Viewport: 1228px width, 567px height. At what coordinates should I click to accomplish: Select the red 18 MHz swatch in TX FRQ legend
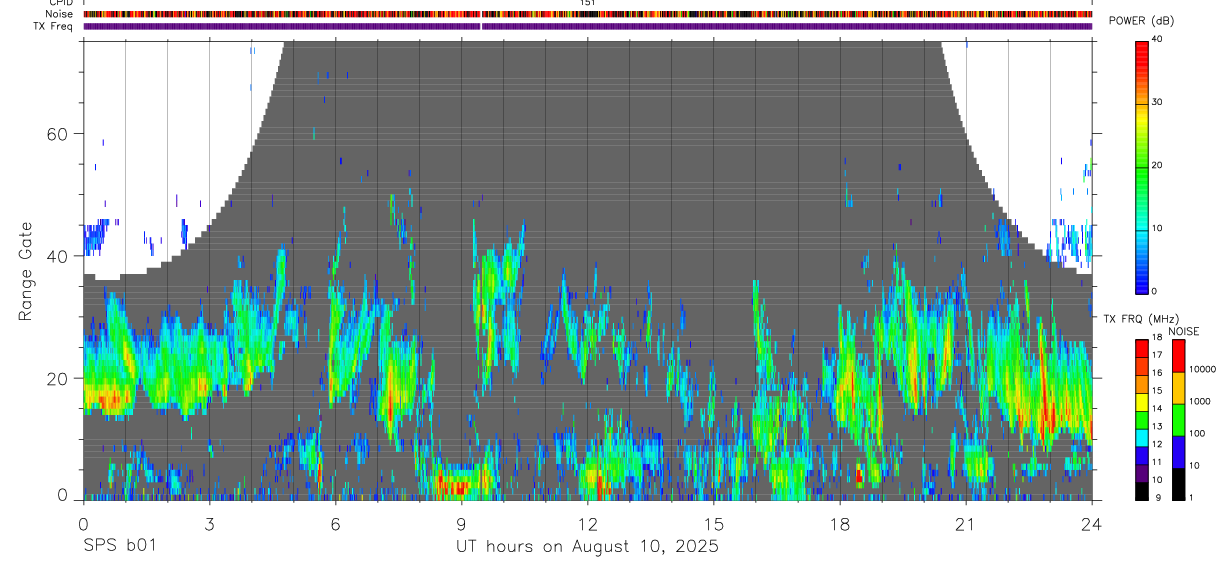1142,346
